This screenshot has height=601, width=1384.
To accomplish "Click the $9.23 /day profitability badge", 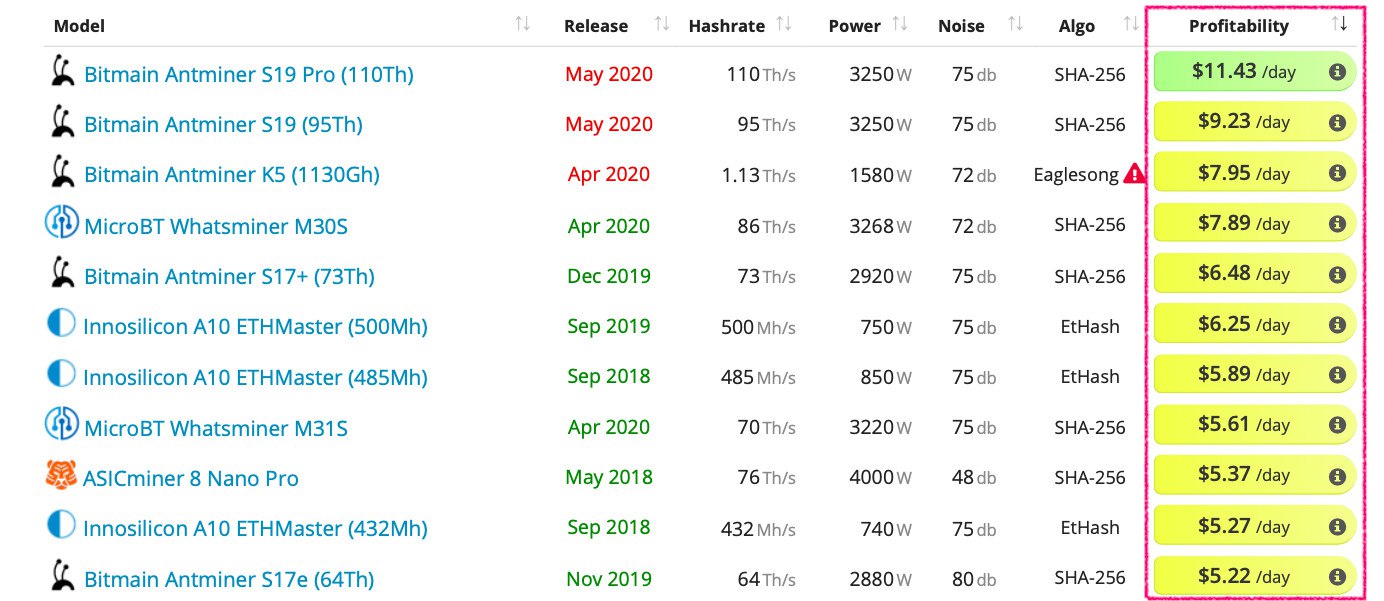I will point(1255,122).
